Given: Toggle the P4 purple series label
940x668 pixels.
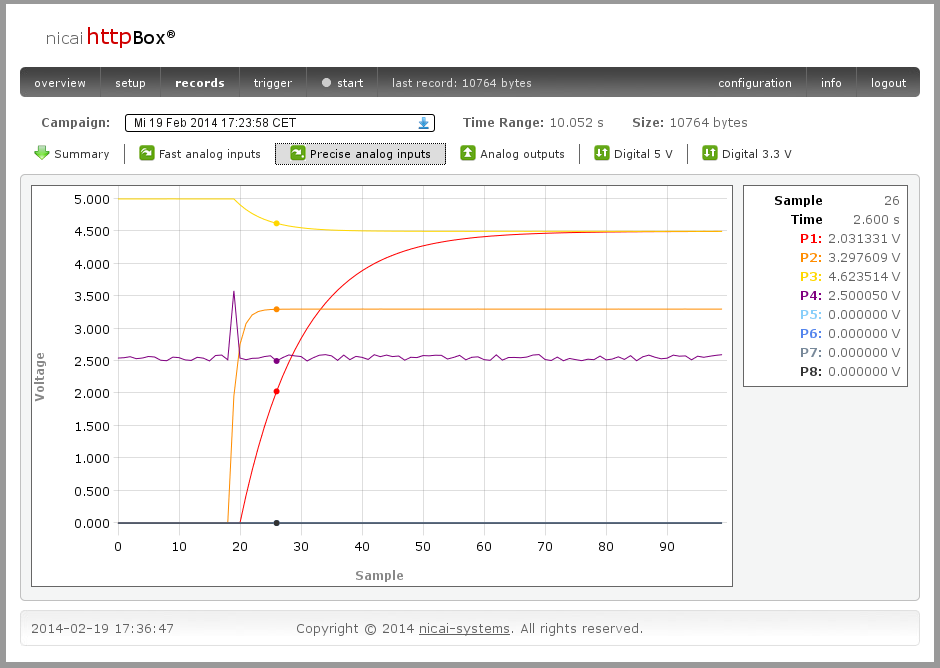Looking at the screenshot, I should 810,295.
